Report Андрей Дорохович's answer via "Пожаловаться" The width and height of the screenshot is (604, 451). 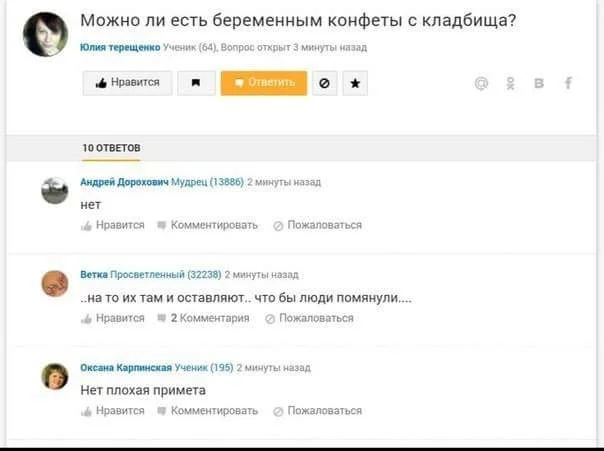(x=317, y=226)
